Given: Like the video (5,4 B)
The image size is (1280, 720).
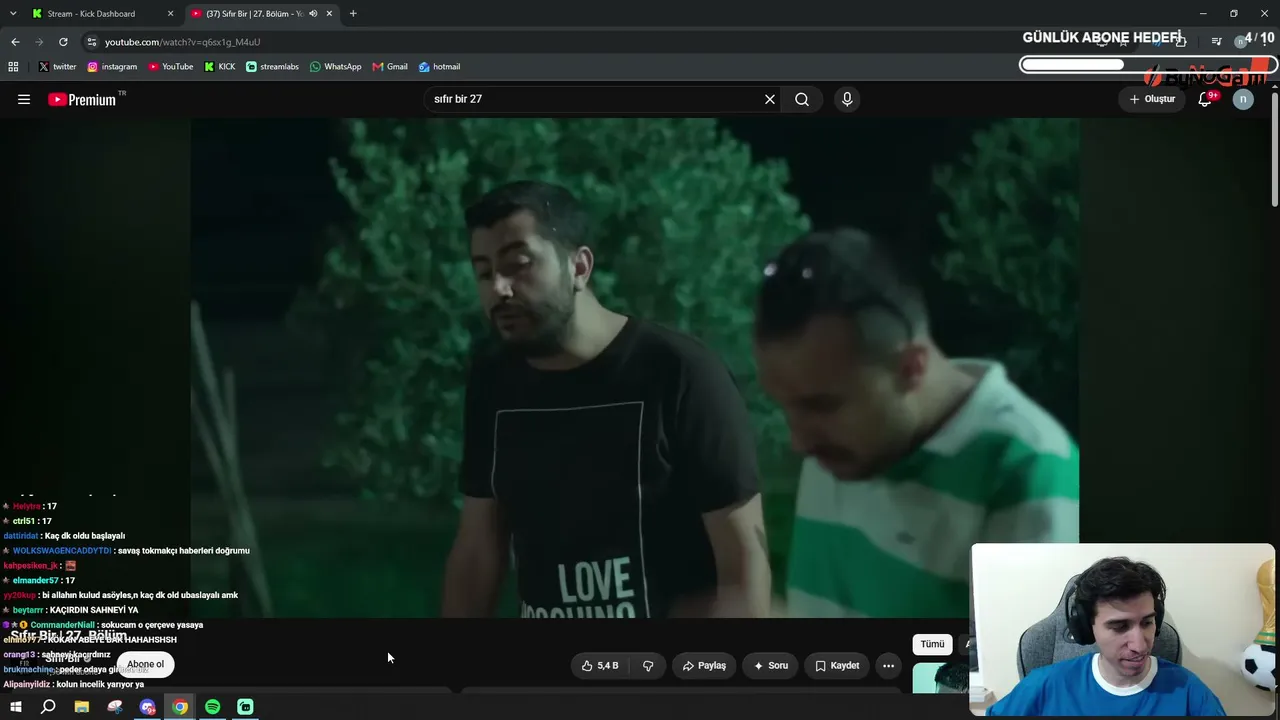Looking at the screenshot, I should 600,666.
